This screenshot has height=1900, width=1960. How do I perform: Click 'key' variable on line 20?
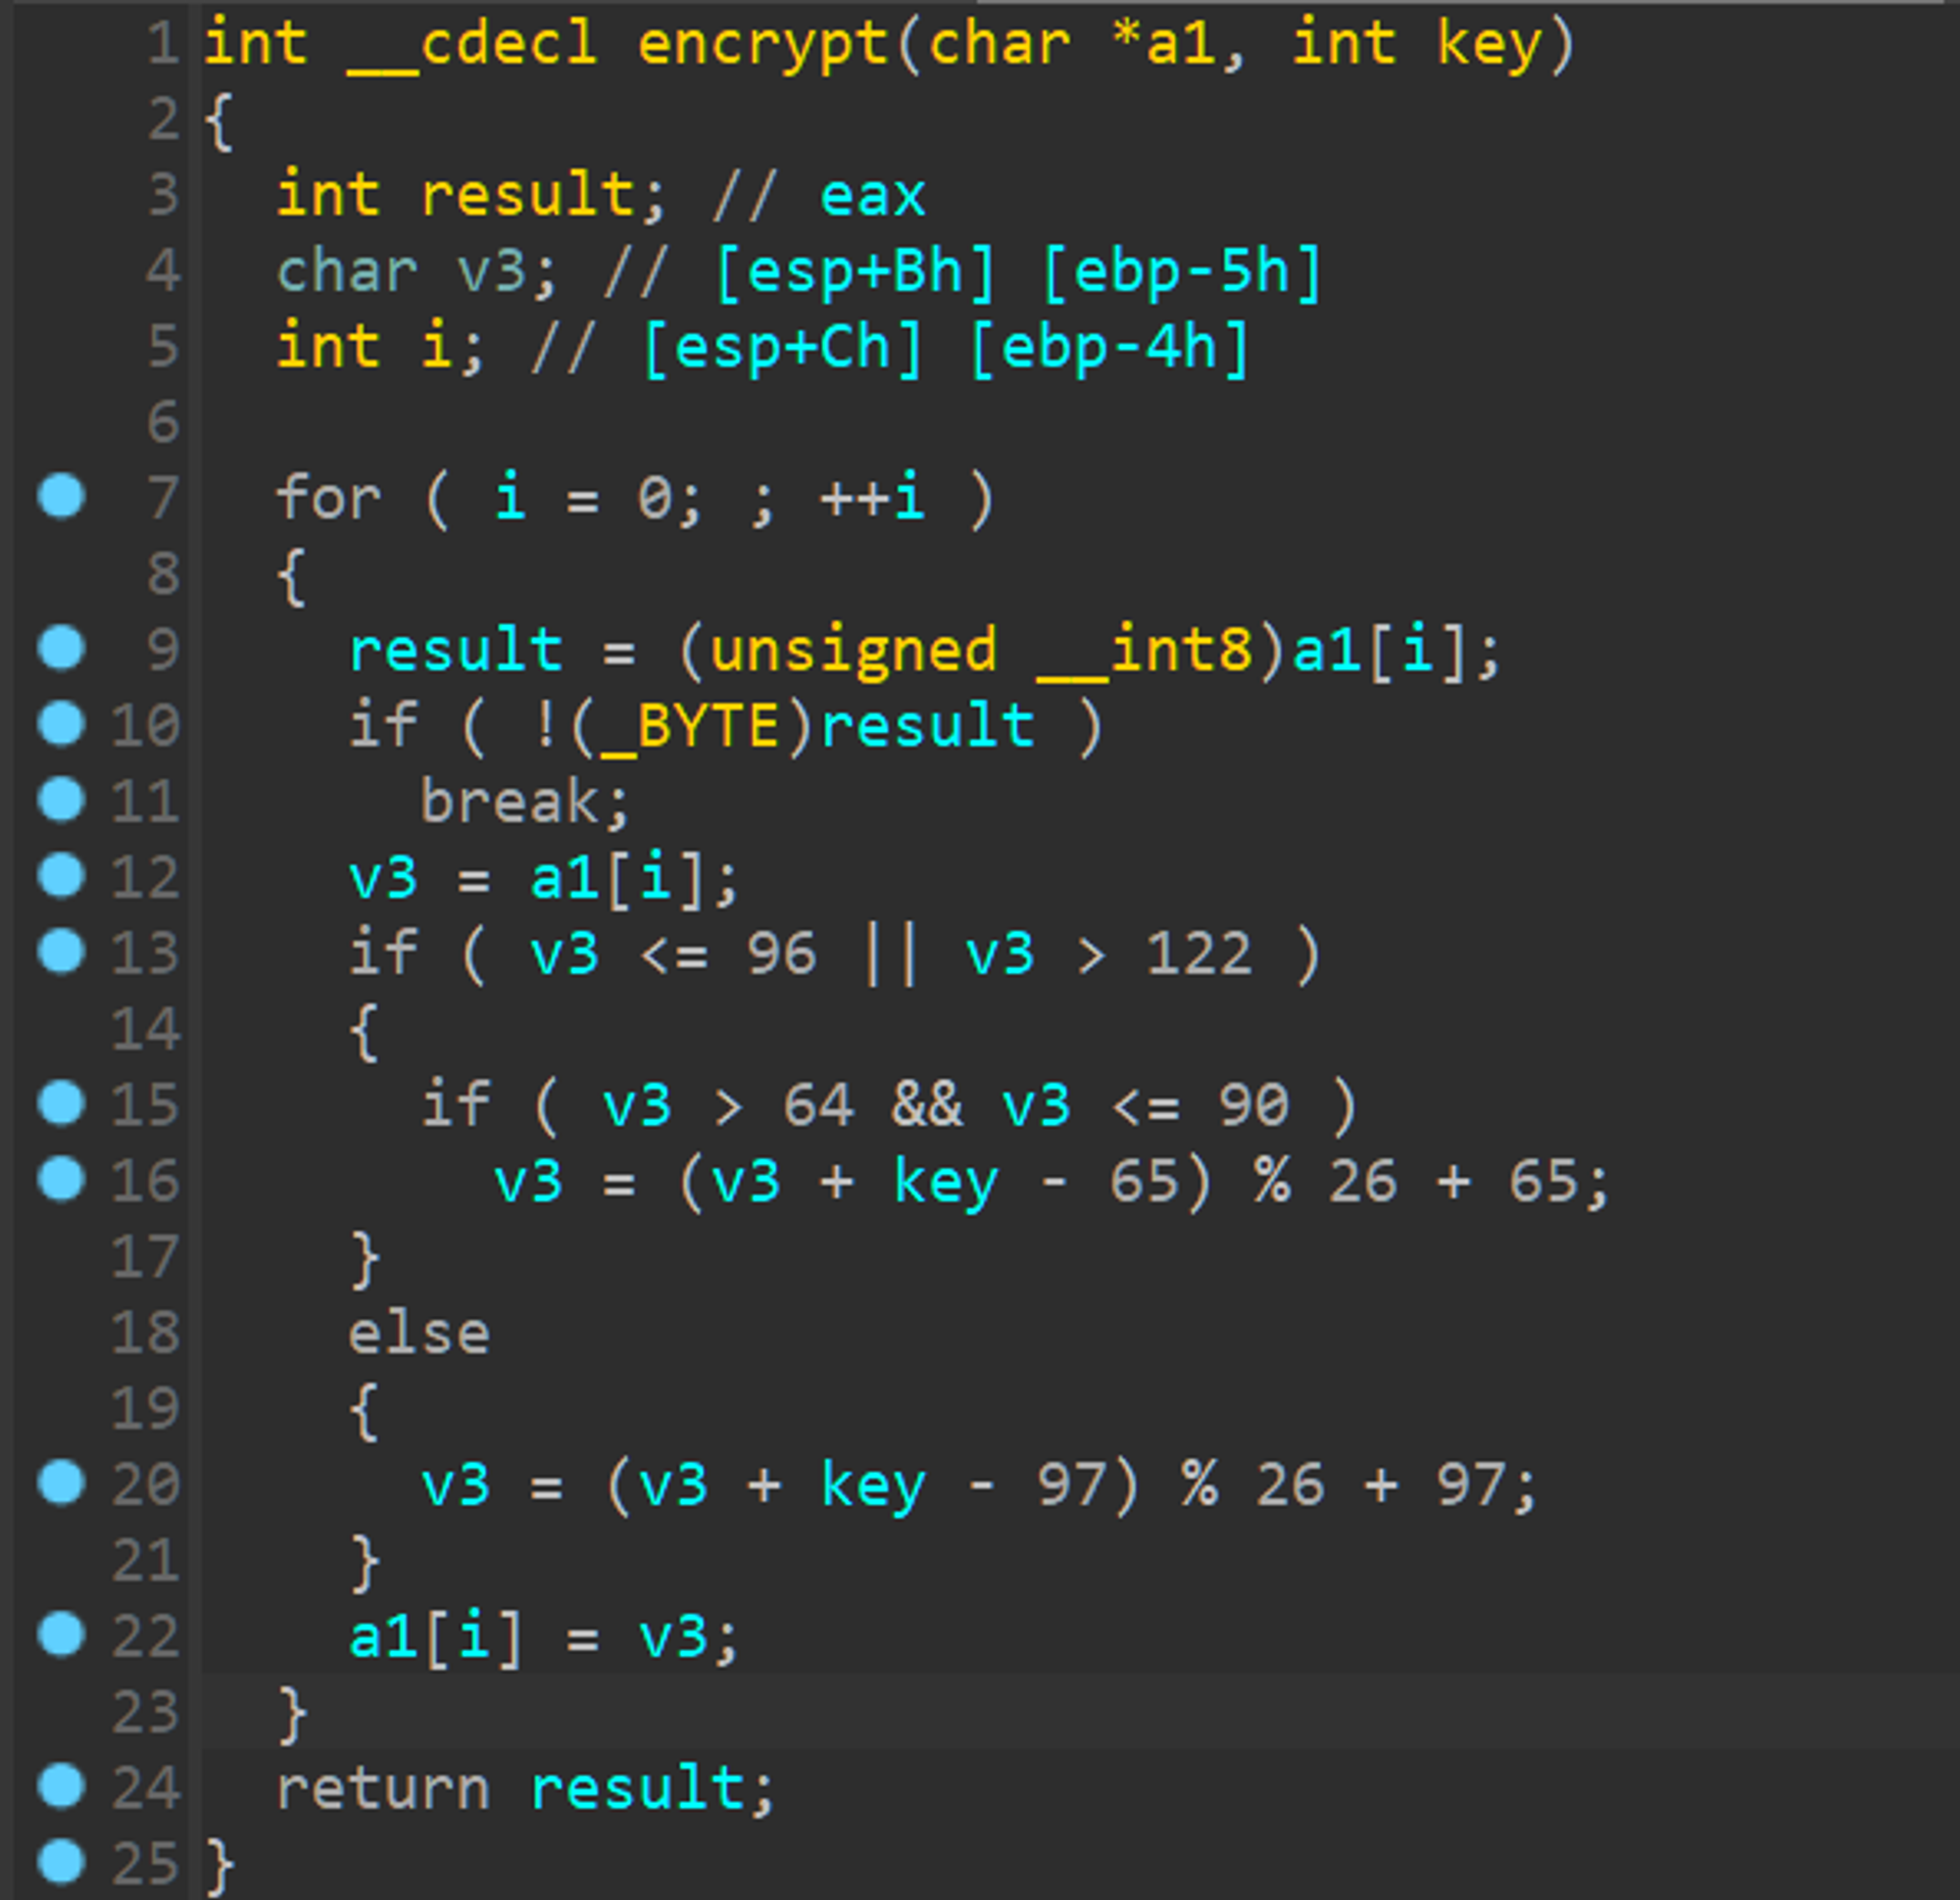[x=872, y=1487]
